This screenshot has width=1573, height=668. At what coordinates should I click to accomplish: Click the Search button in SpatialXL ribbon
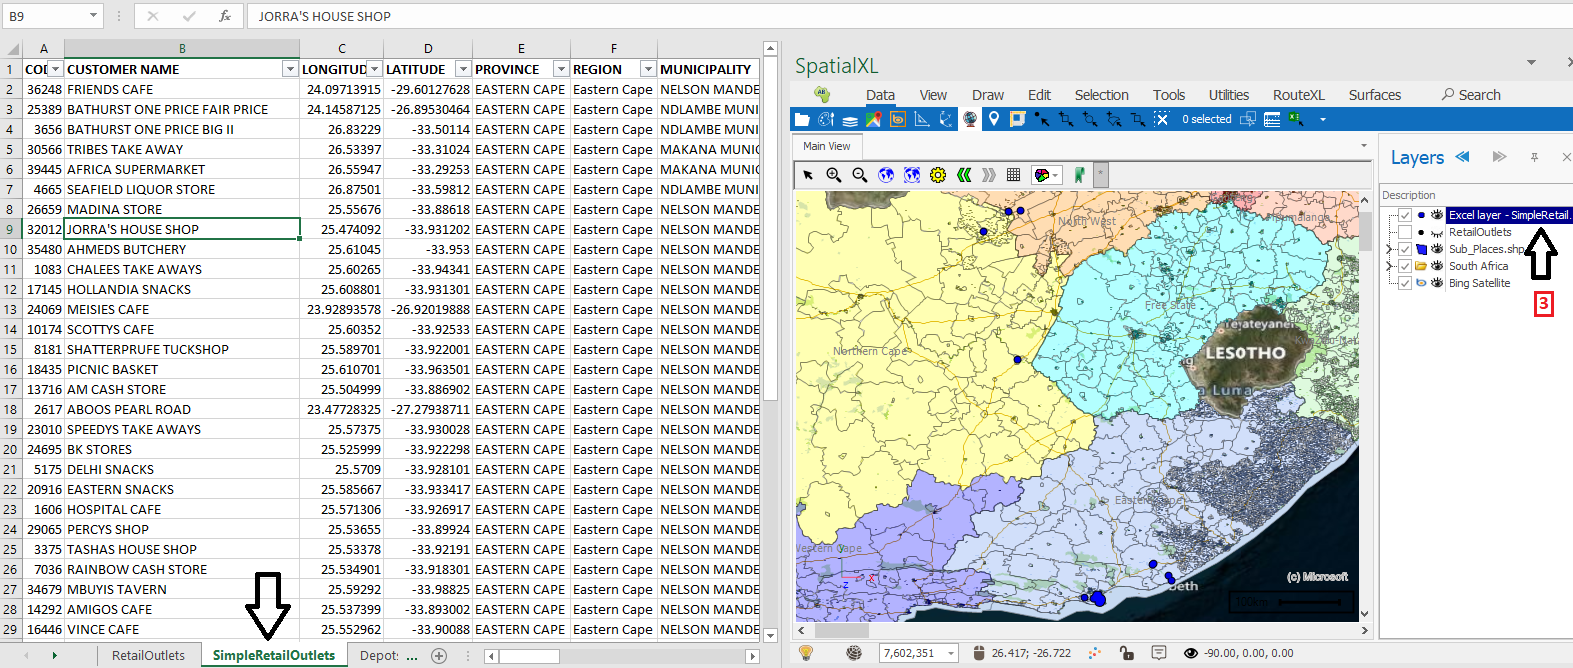click(1471, 95)
